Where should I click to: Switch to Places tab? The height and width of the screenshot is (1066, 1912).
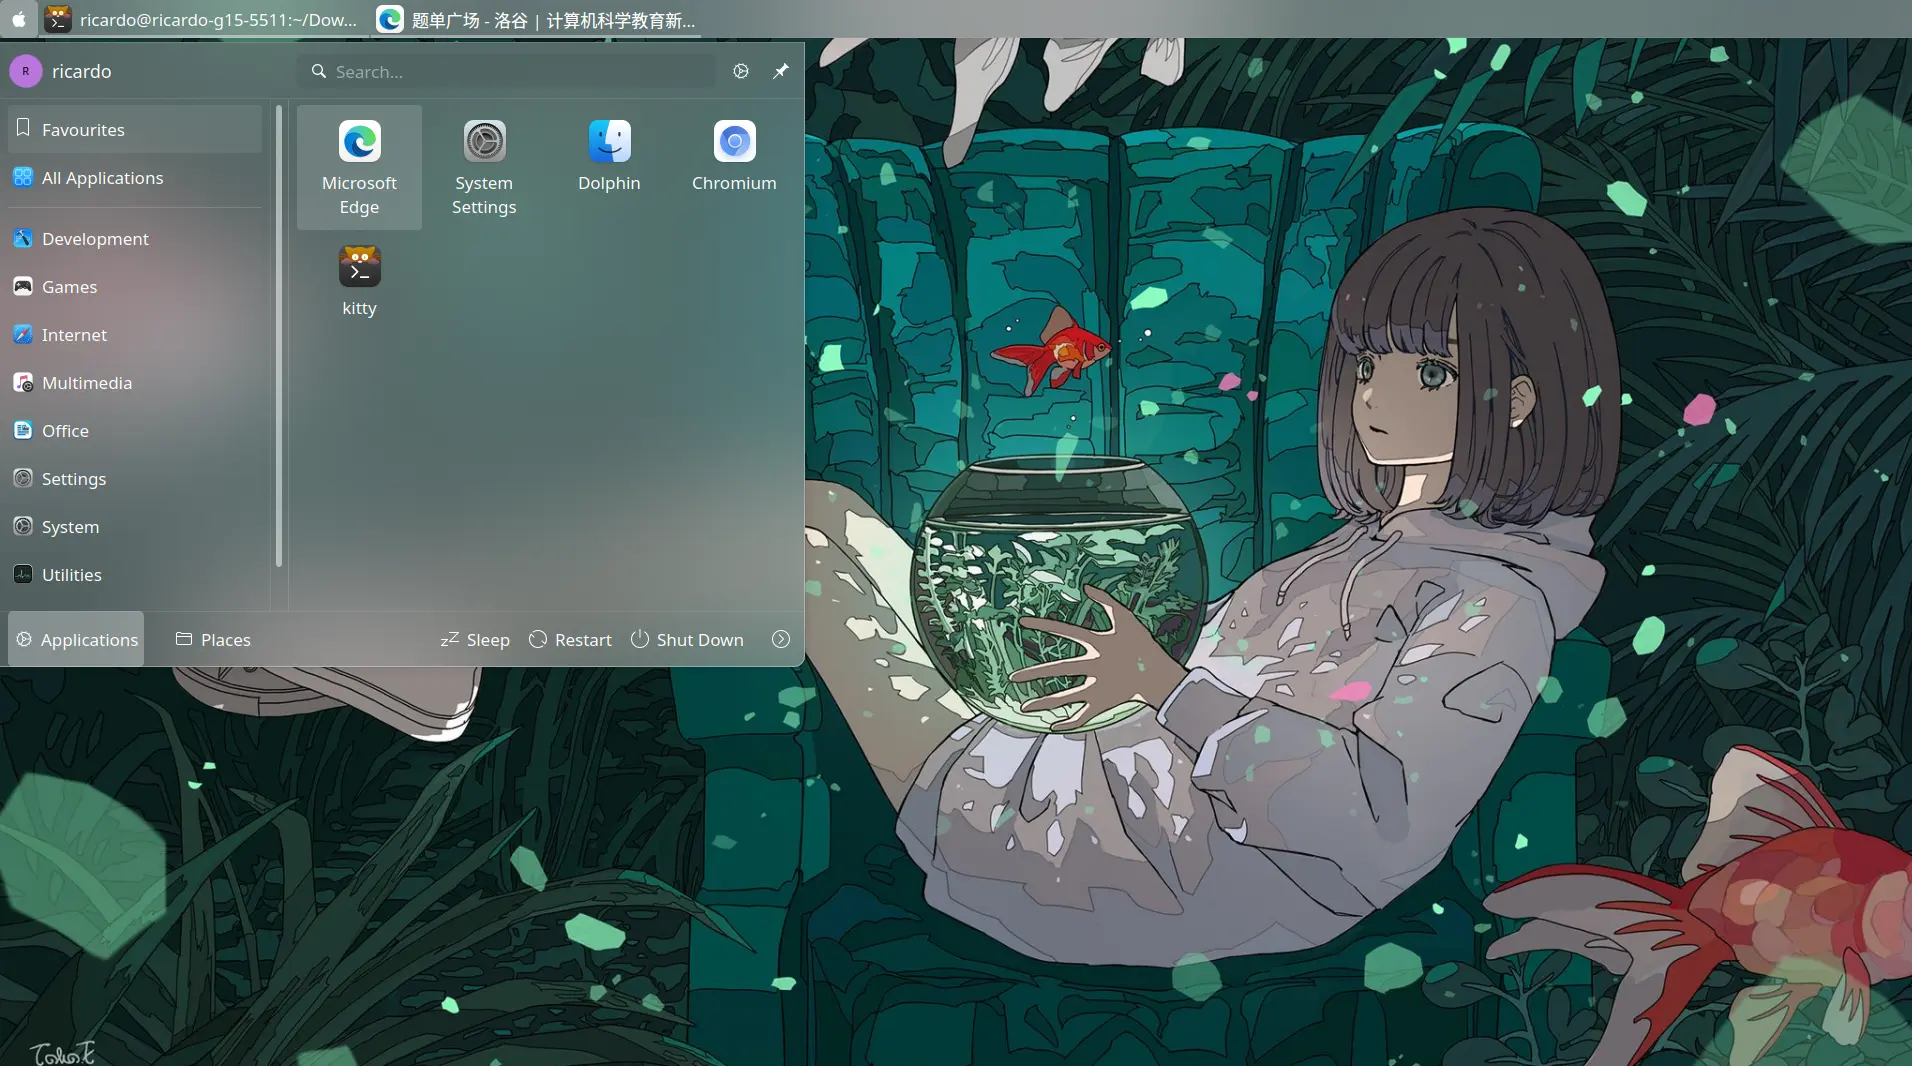(213, 639)
